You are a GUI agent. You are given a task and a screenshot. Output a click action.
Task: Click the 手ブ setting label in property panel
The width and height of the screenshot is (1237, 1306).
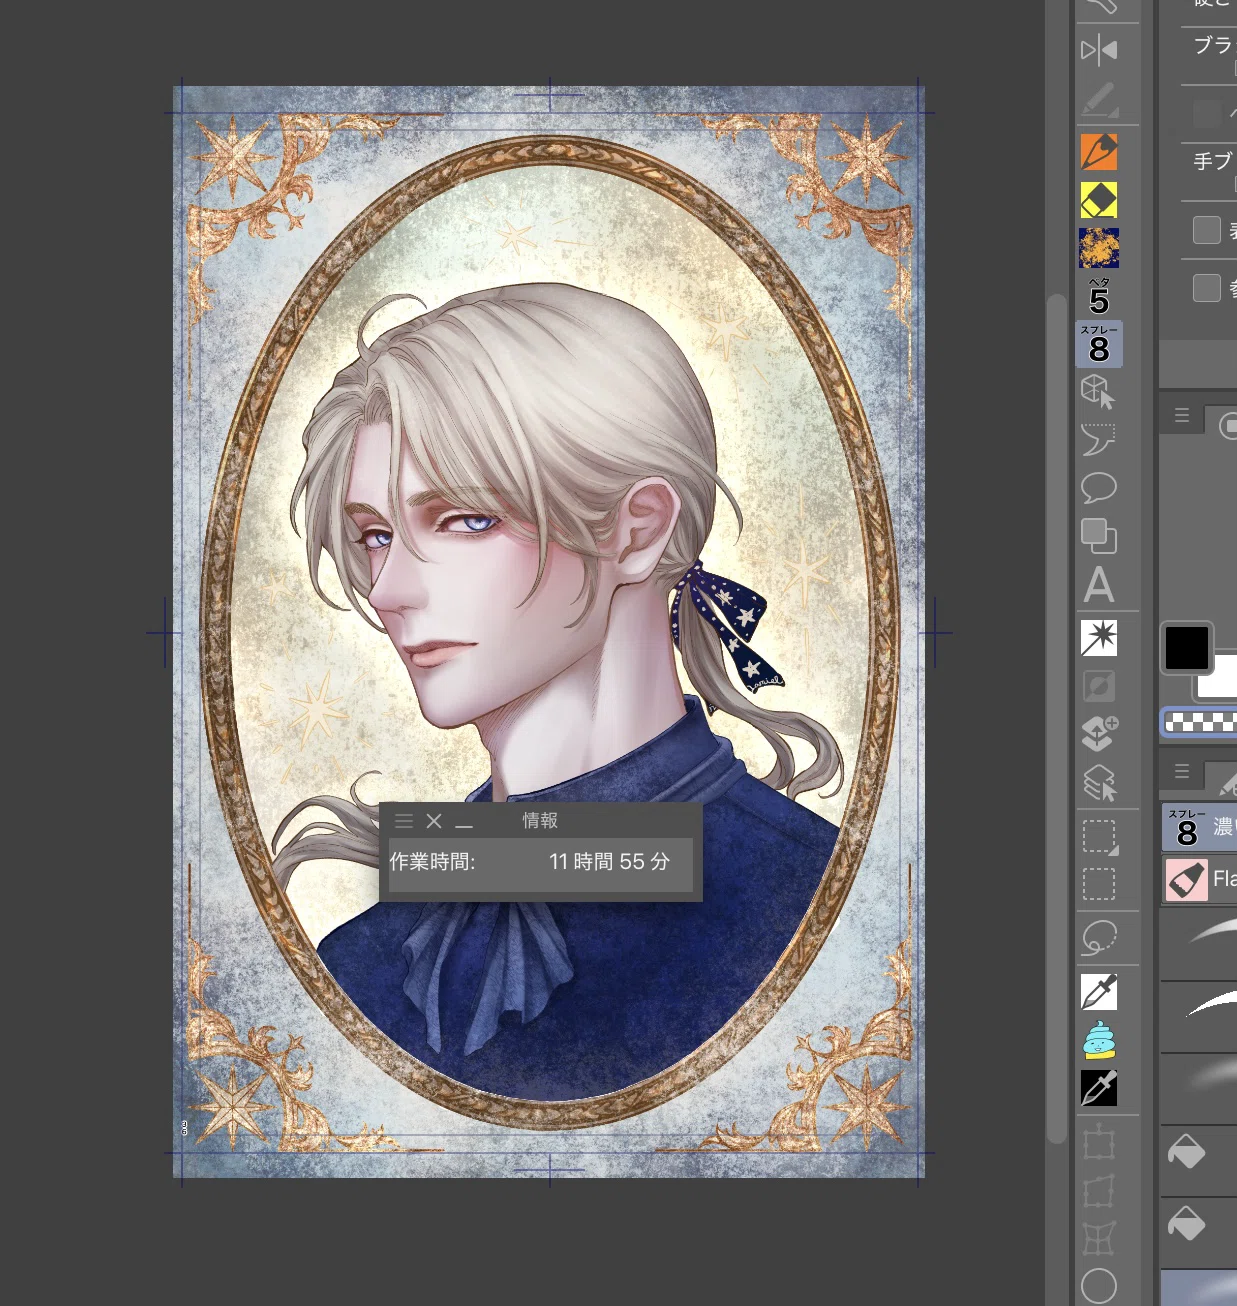pos(1214,161)
